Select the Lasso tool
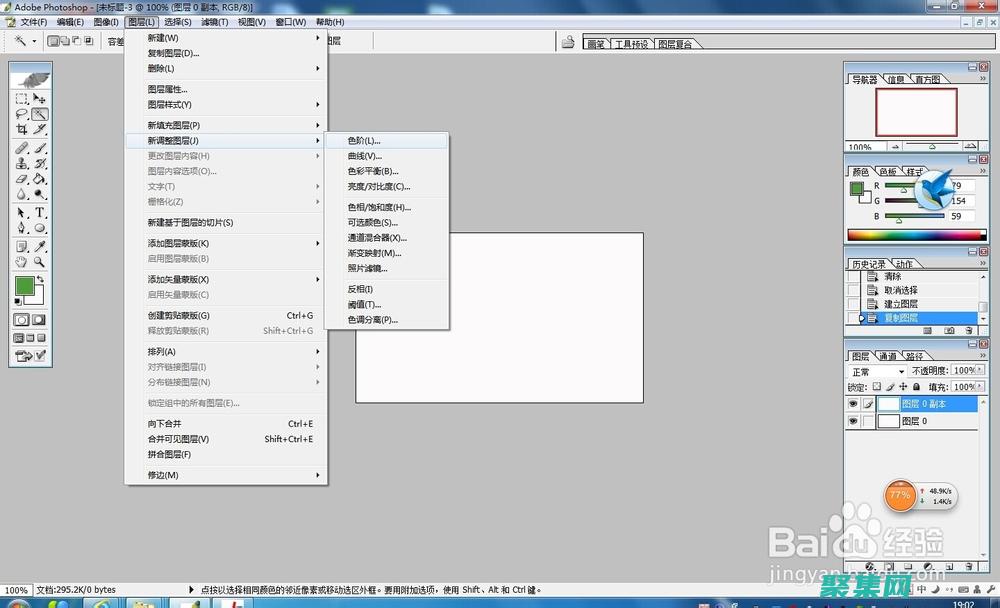 pyautogui.click(x=22, y=114)
